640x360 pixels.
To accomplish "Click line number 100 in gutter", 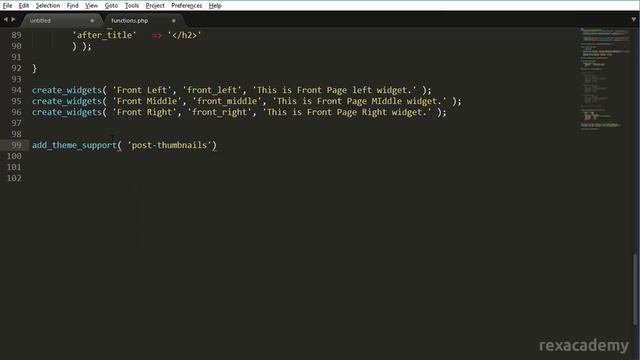I will (14, 156).
